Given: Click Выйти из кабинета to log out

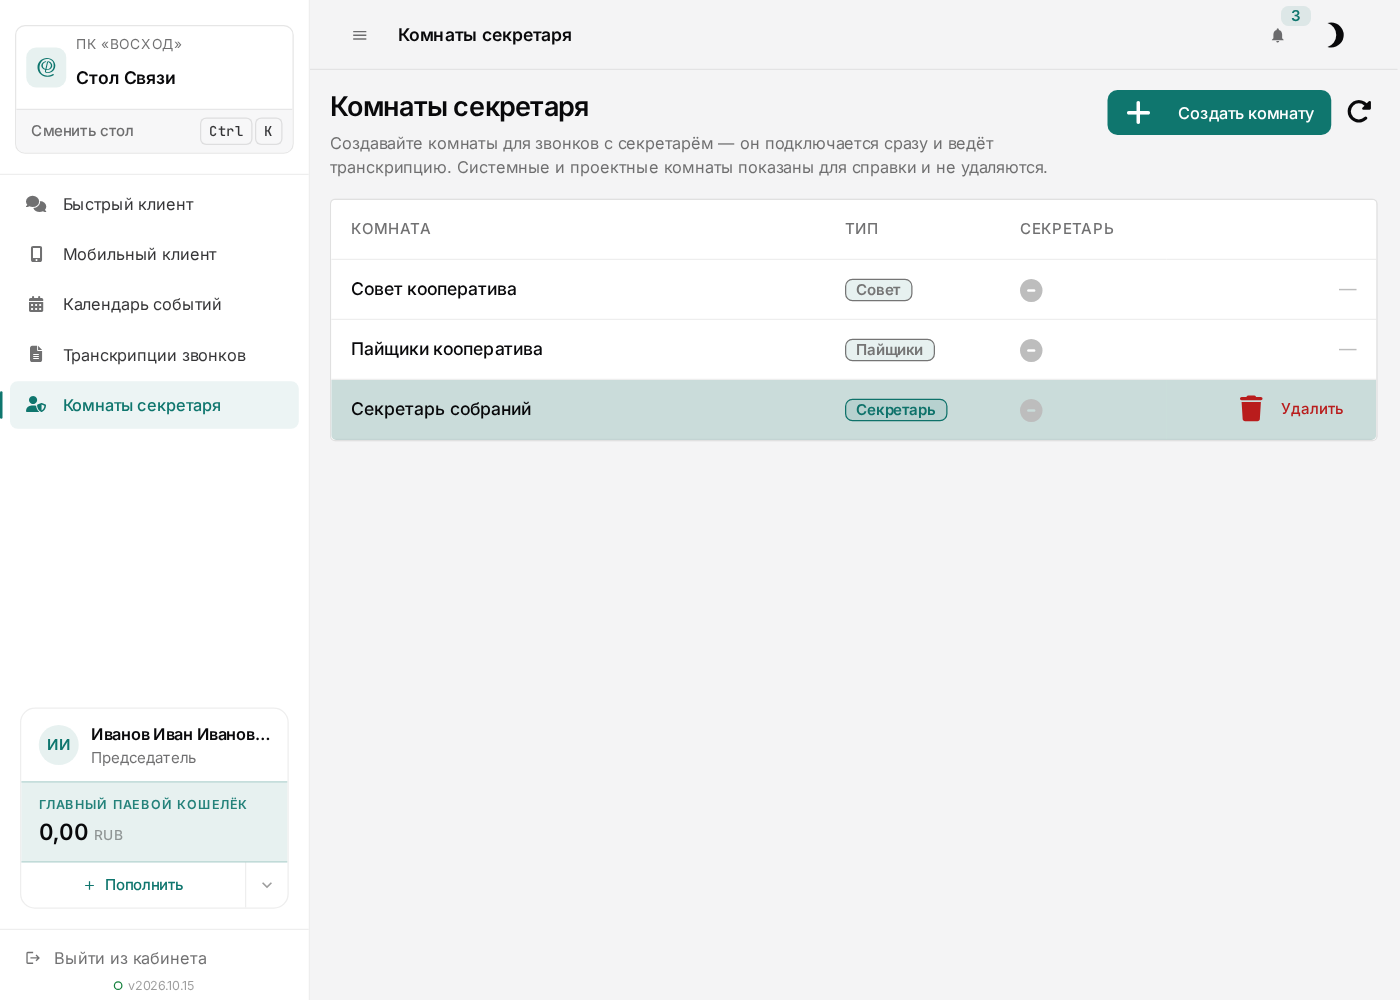Looking at the screenshot, I should tap(130, 958).
